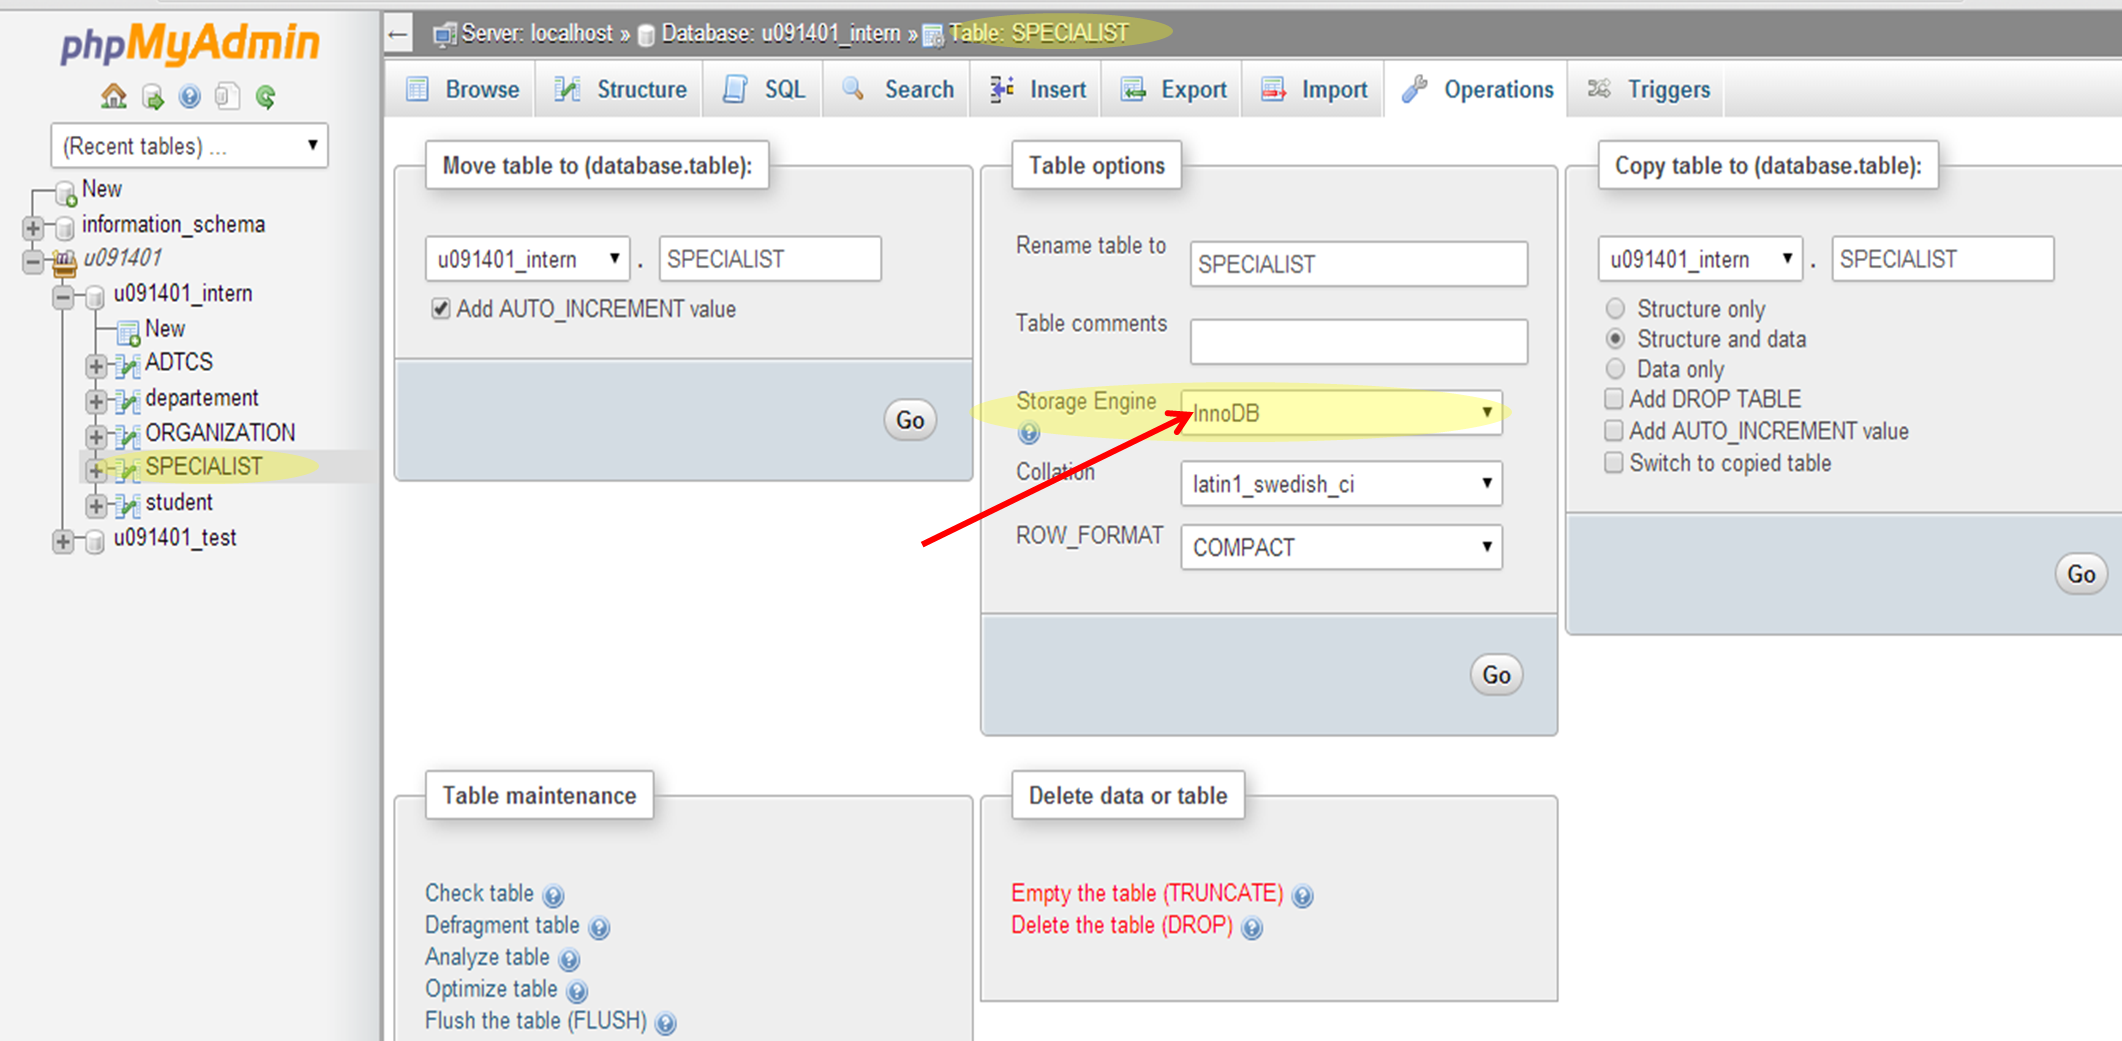Expand the ADTCS table node
This screenshot has height=1041, width=2122.
click(x=96, y=366)
